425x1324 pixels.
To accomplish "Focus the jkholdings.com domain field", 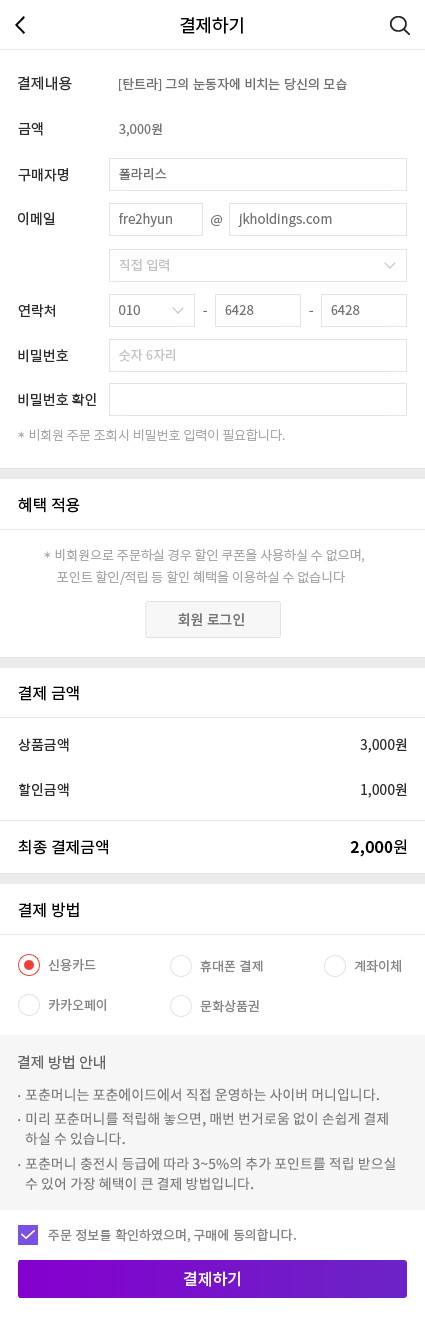I will click(x=318, y=219).
